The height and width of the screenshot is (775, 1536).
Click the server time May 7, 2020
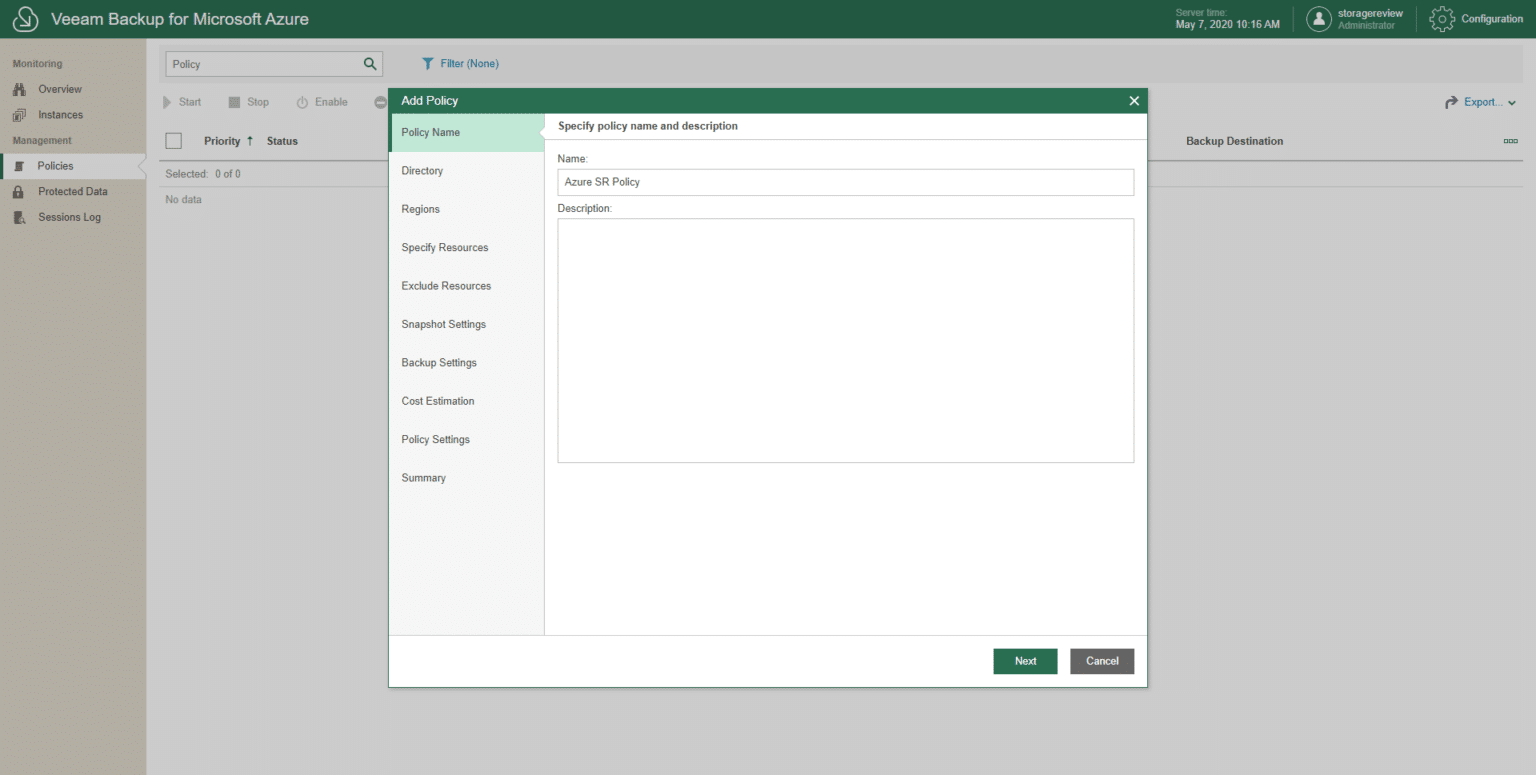1227,25
